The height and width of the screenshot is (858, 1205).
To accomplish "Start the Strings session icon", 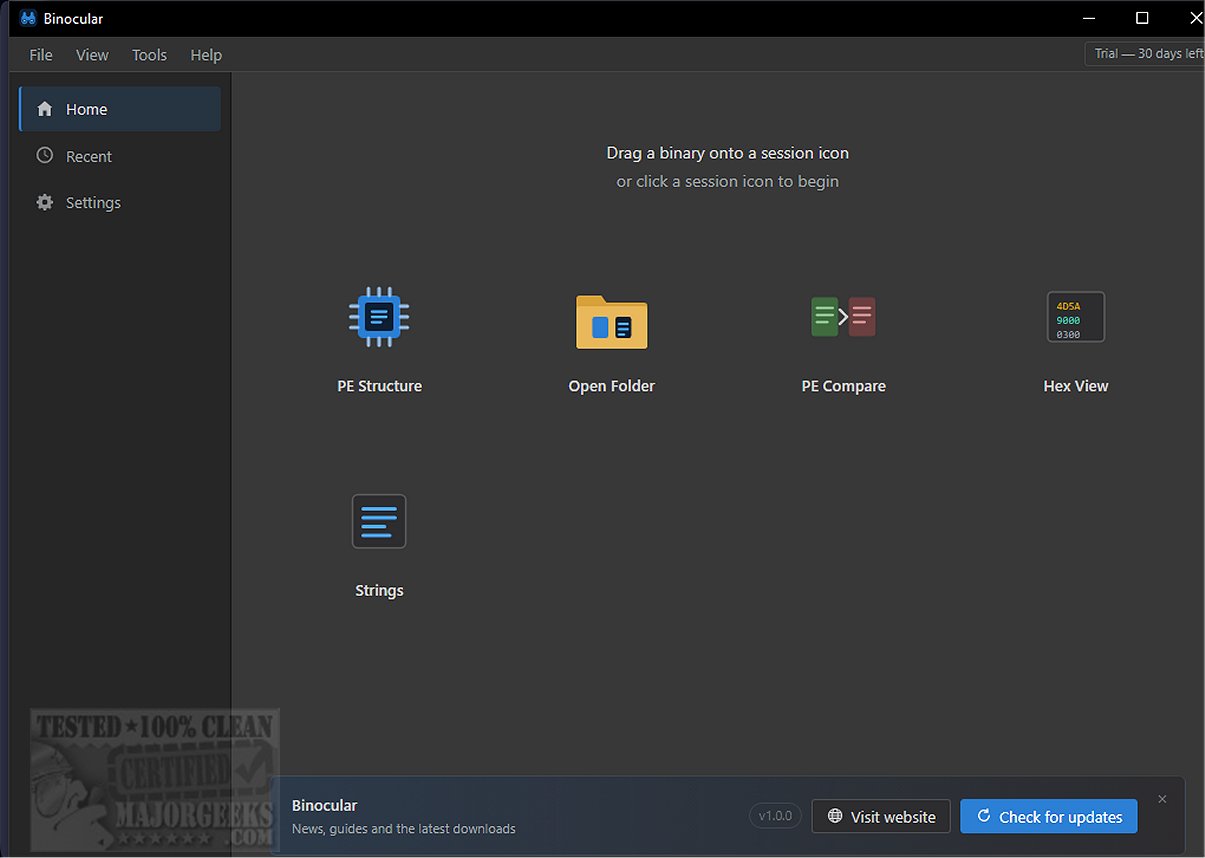I will click(x=379, y=521).
